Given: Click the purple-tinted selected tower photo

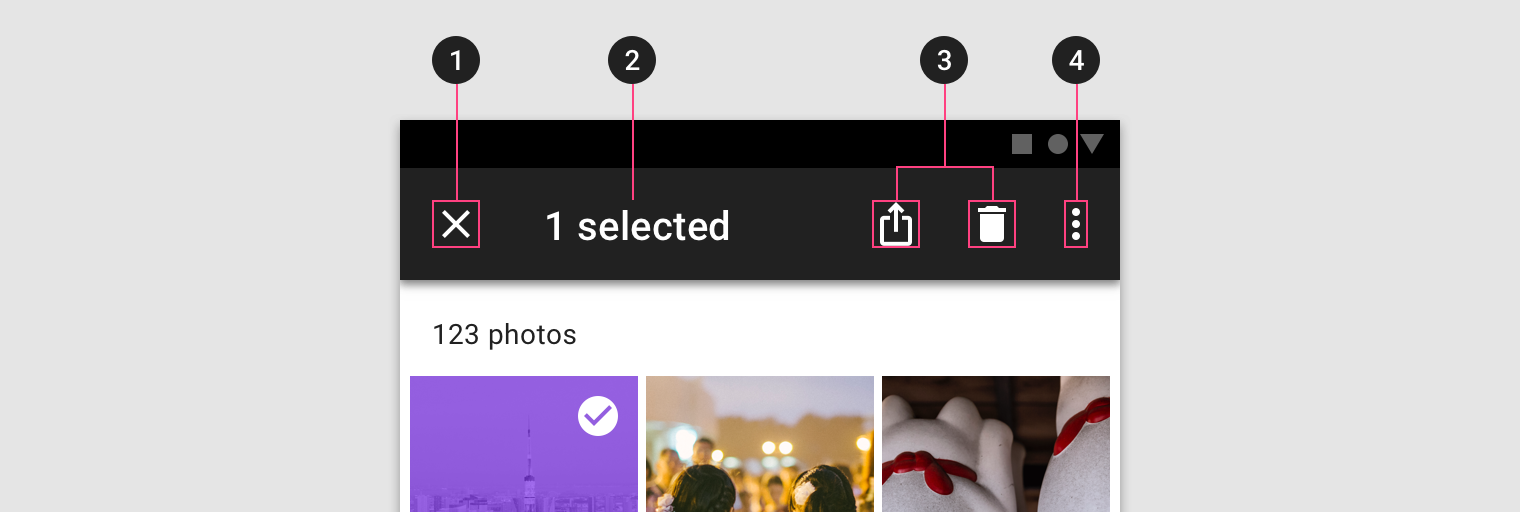Looking at the screenshot, I should (x=500, y=460).
